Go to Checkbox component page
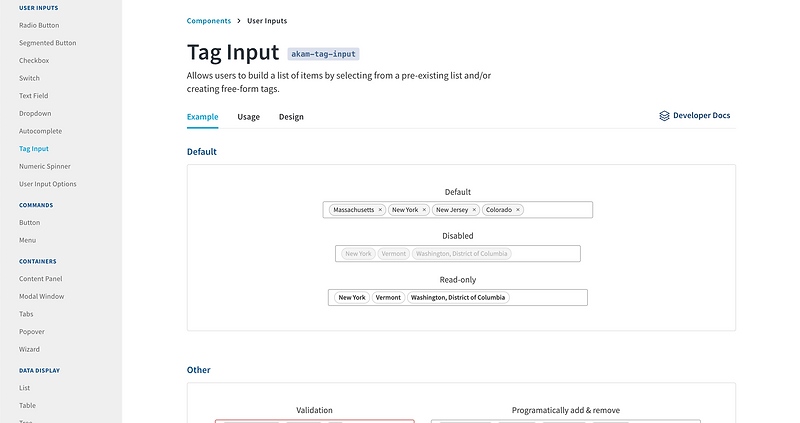 tap(34, 60)
